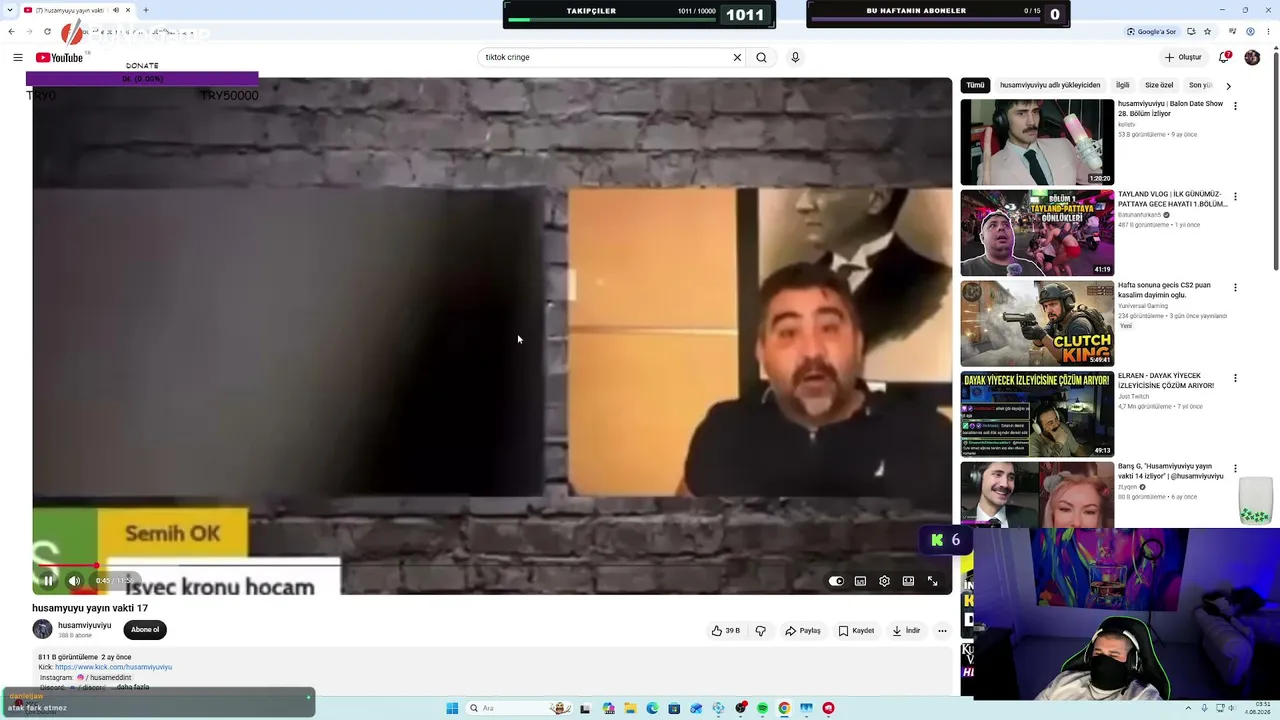Open a new browser tab
This screenshot has height=720, width=1280.
pyautogui.click(x=146, y=10)
